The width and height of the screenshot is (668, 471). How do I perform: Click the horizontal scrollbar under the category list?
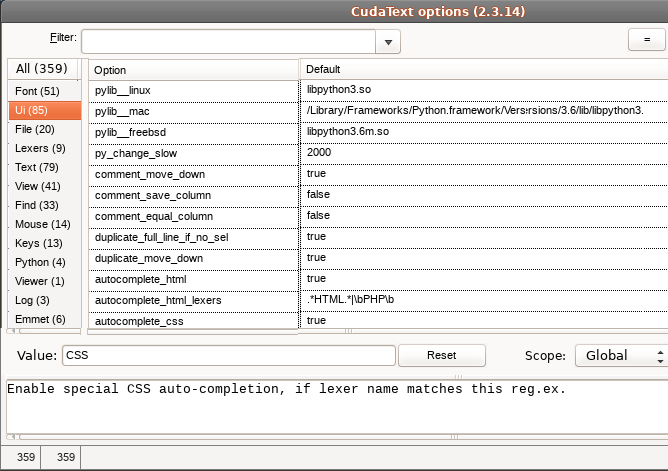click(44, 331)
